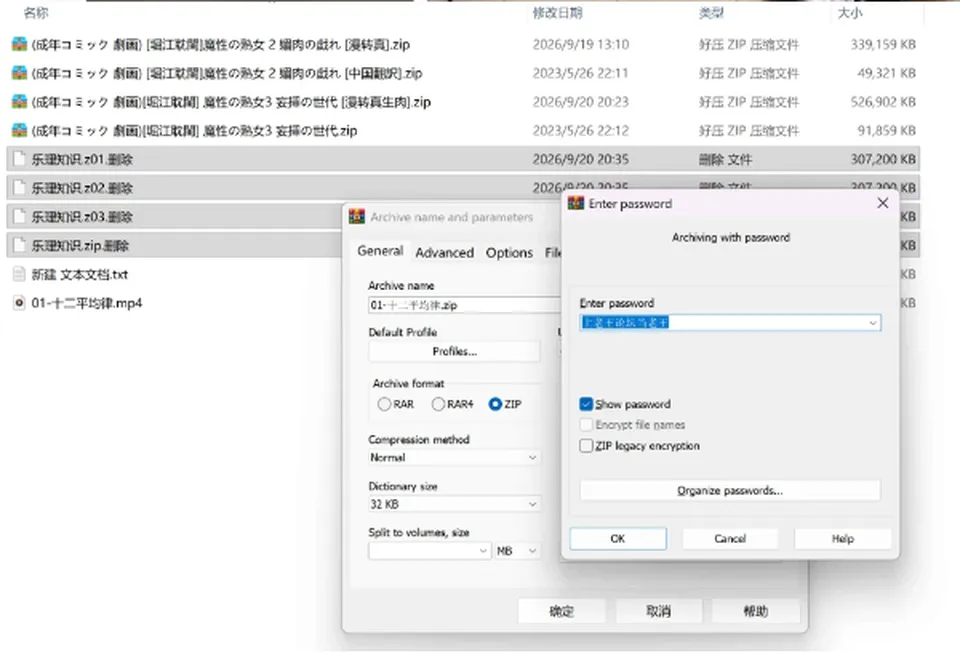Click the zip icon of the 91,859 KB archive
The image size is (960, 653).
click(x=20, y=130)
